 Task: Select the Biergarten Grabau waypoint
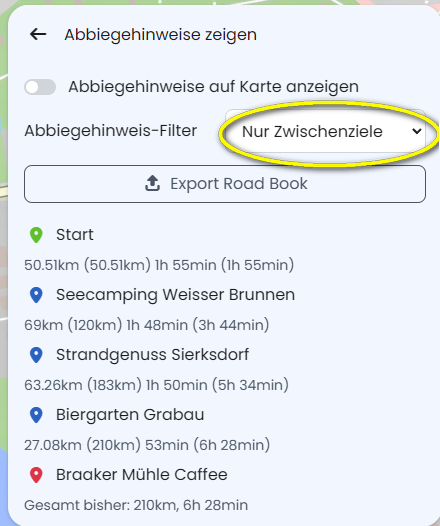pos(130,415)
